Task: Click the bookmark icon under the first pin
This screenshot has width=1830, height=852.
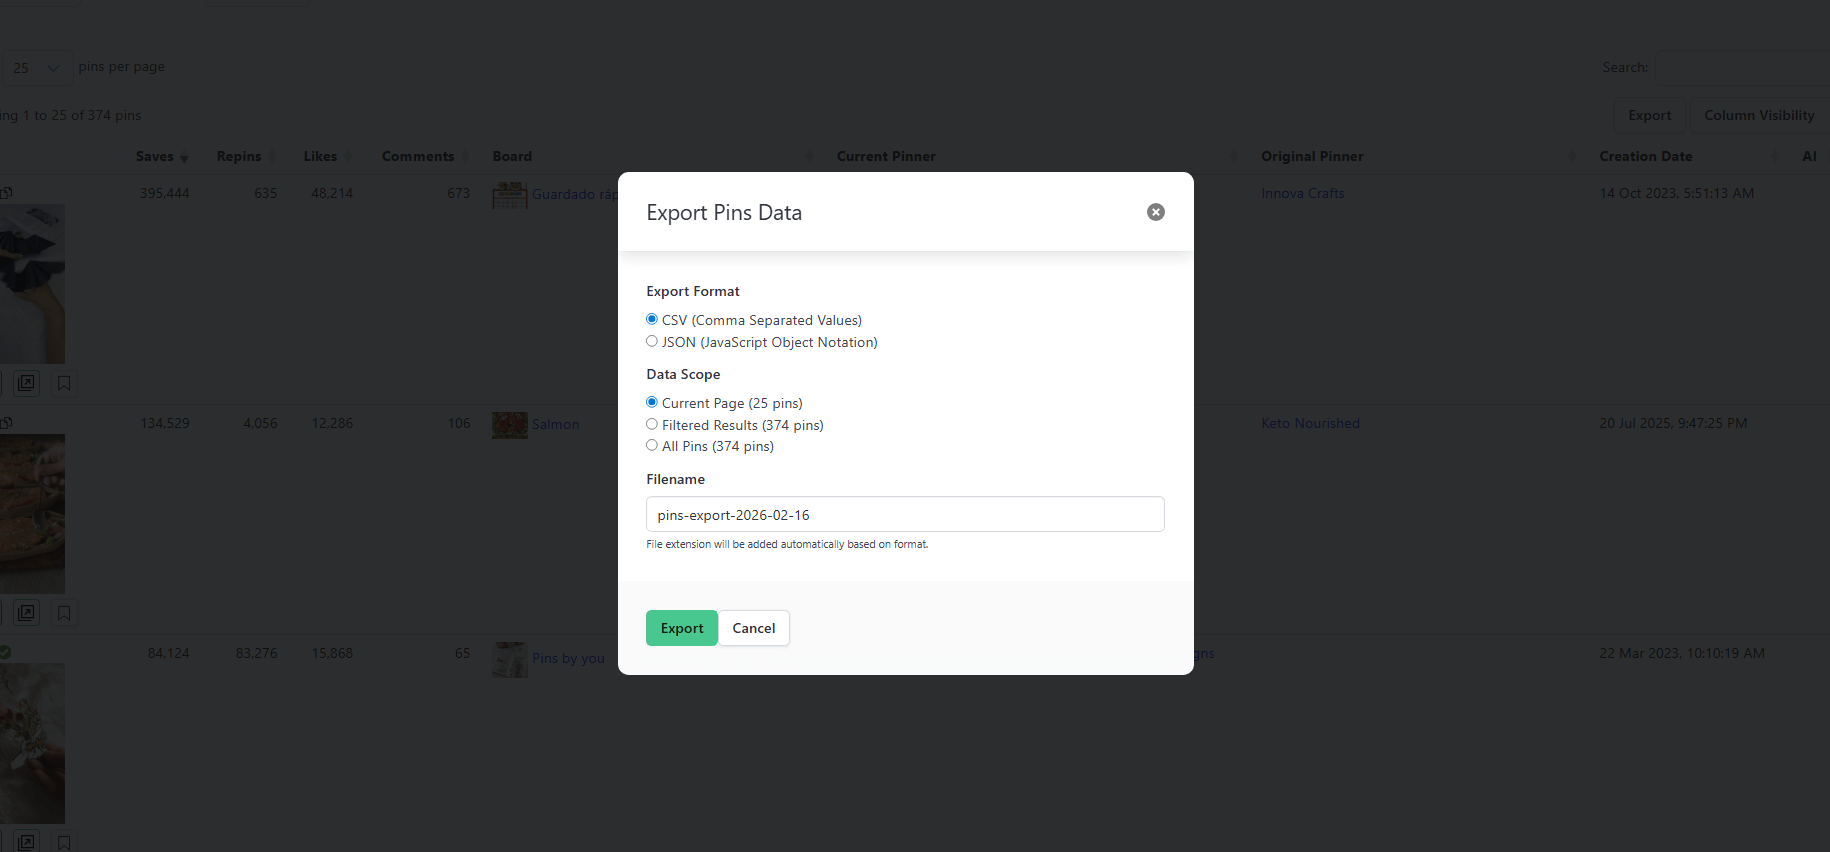Action: (64, 383)
